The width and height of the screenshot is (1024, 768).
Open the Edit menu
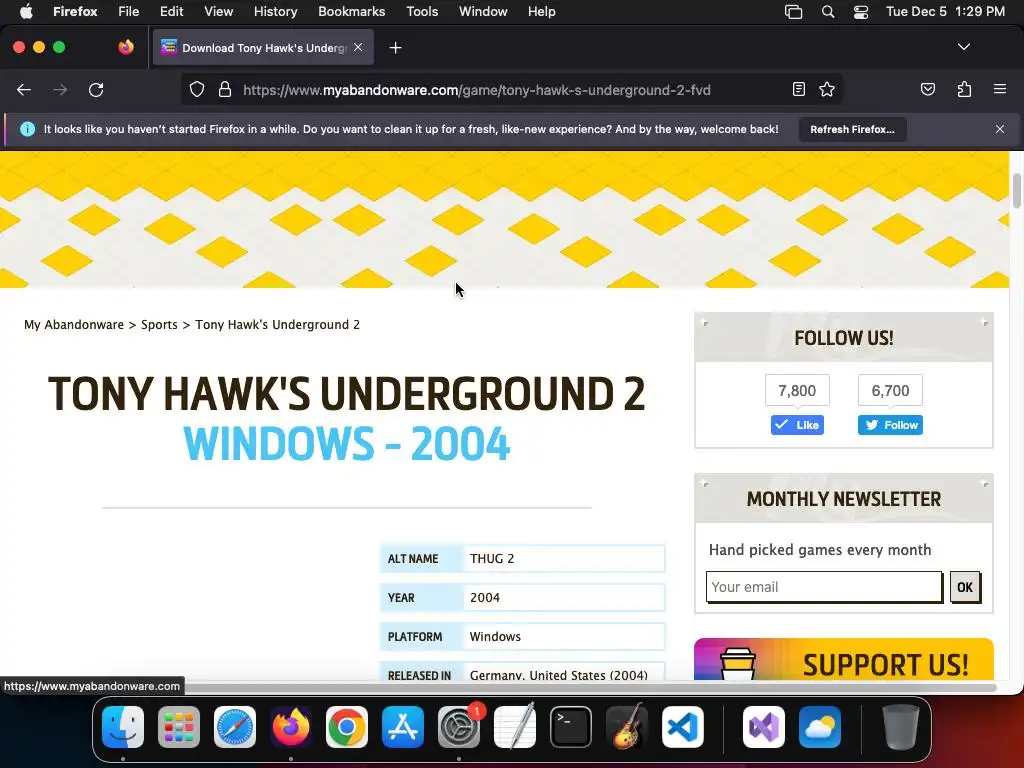pyautogui.click(x=172, y=11)
